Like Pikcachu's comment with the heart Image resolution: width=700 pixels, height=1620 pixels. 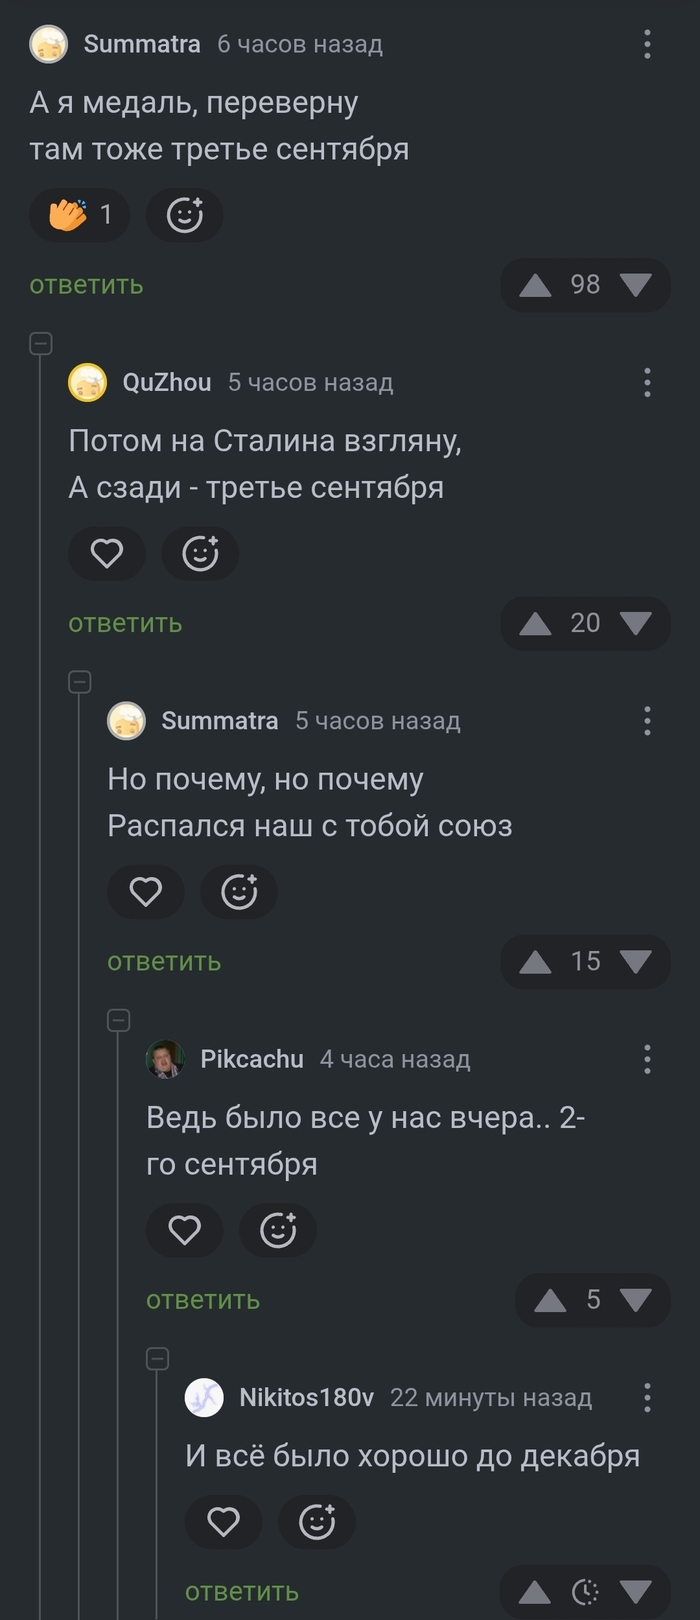click(184, 1229)
